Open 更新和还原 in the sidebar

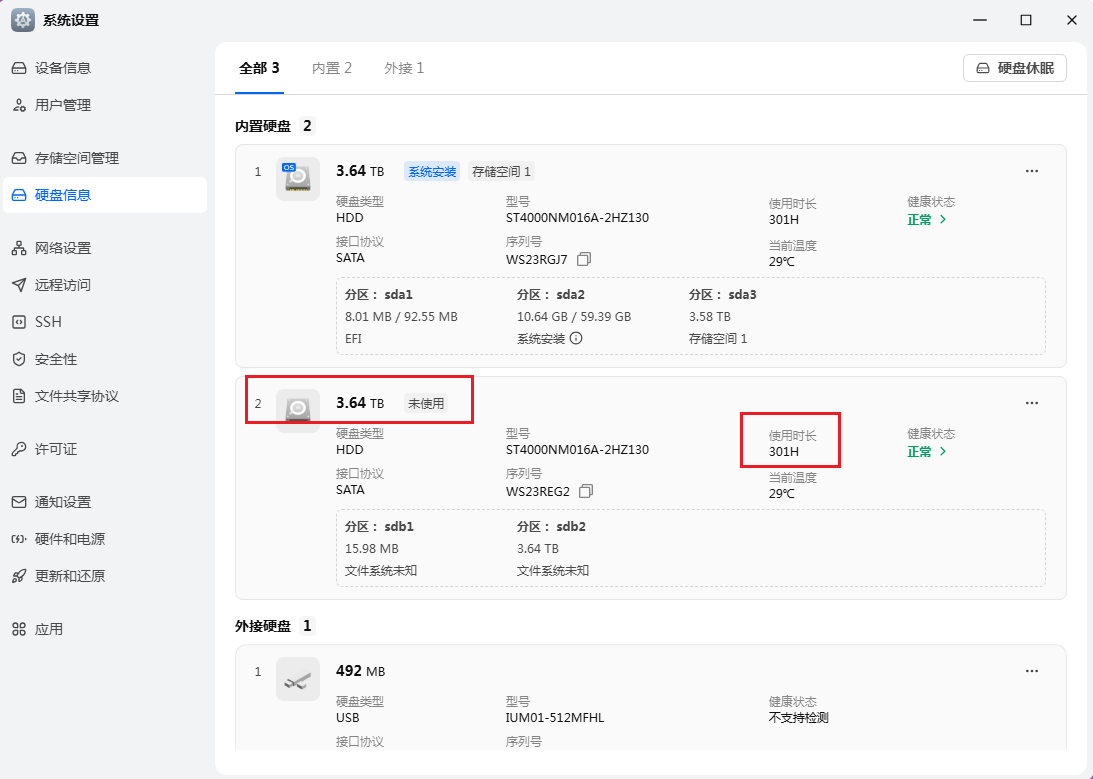click(x=70, y=576)
